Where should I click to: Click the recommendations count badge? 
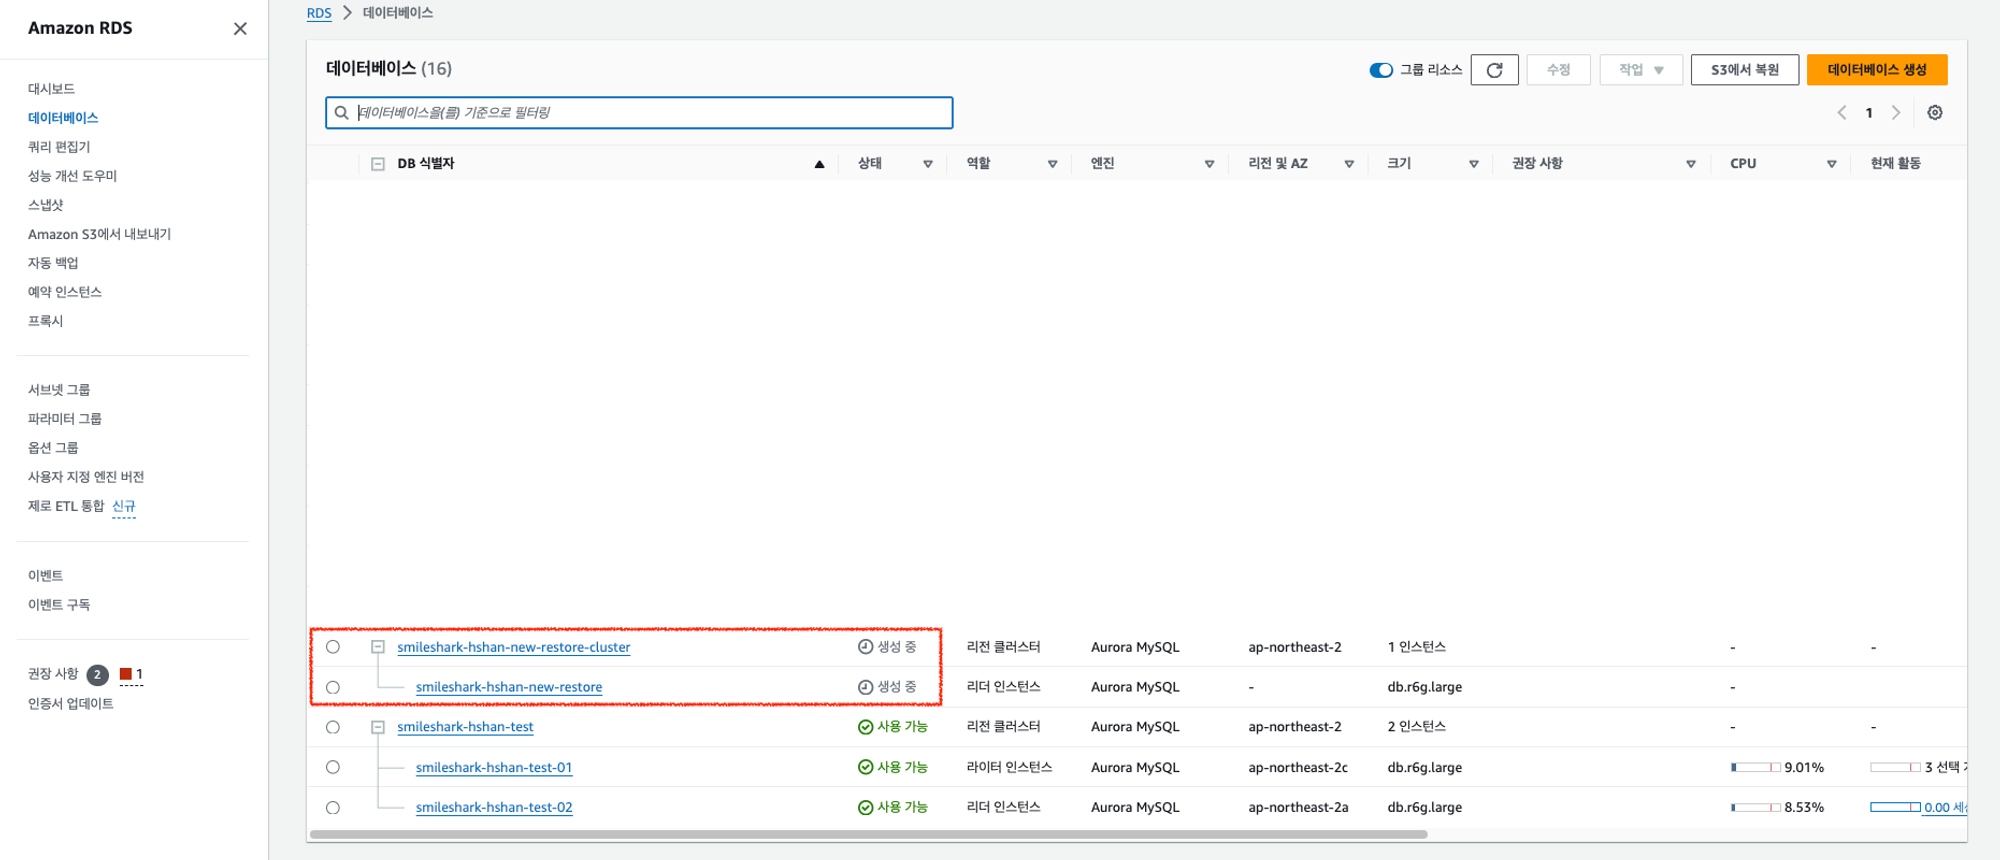[x=97, y=675]
